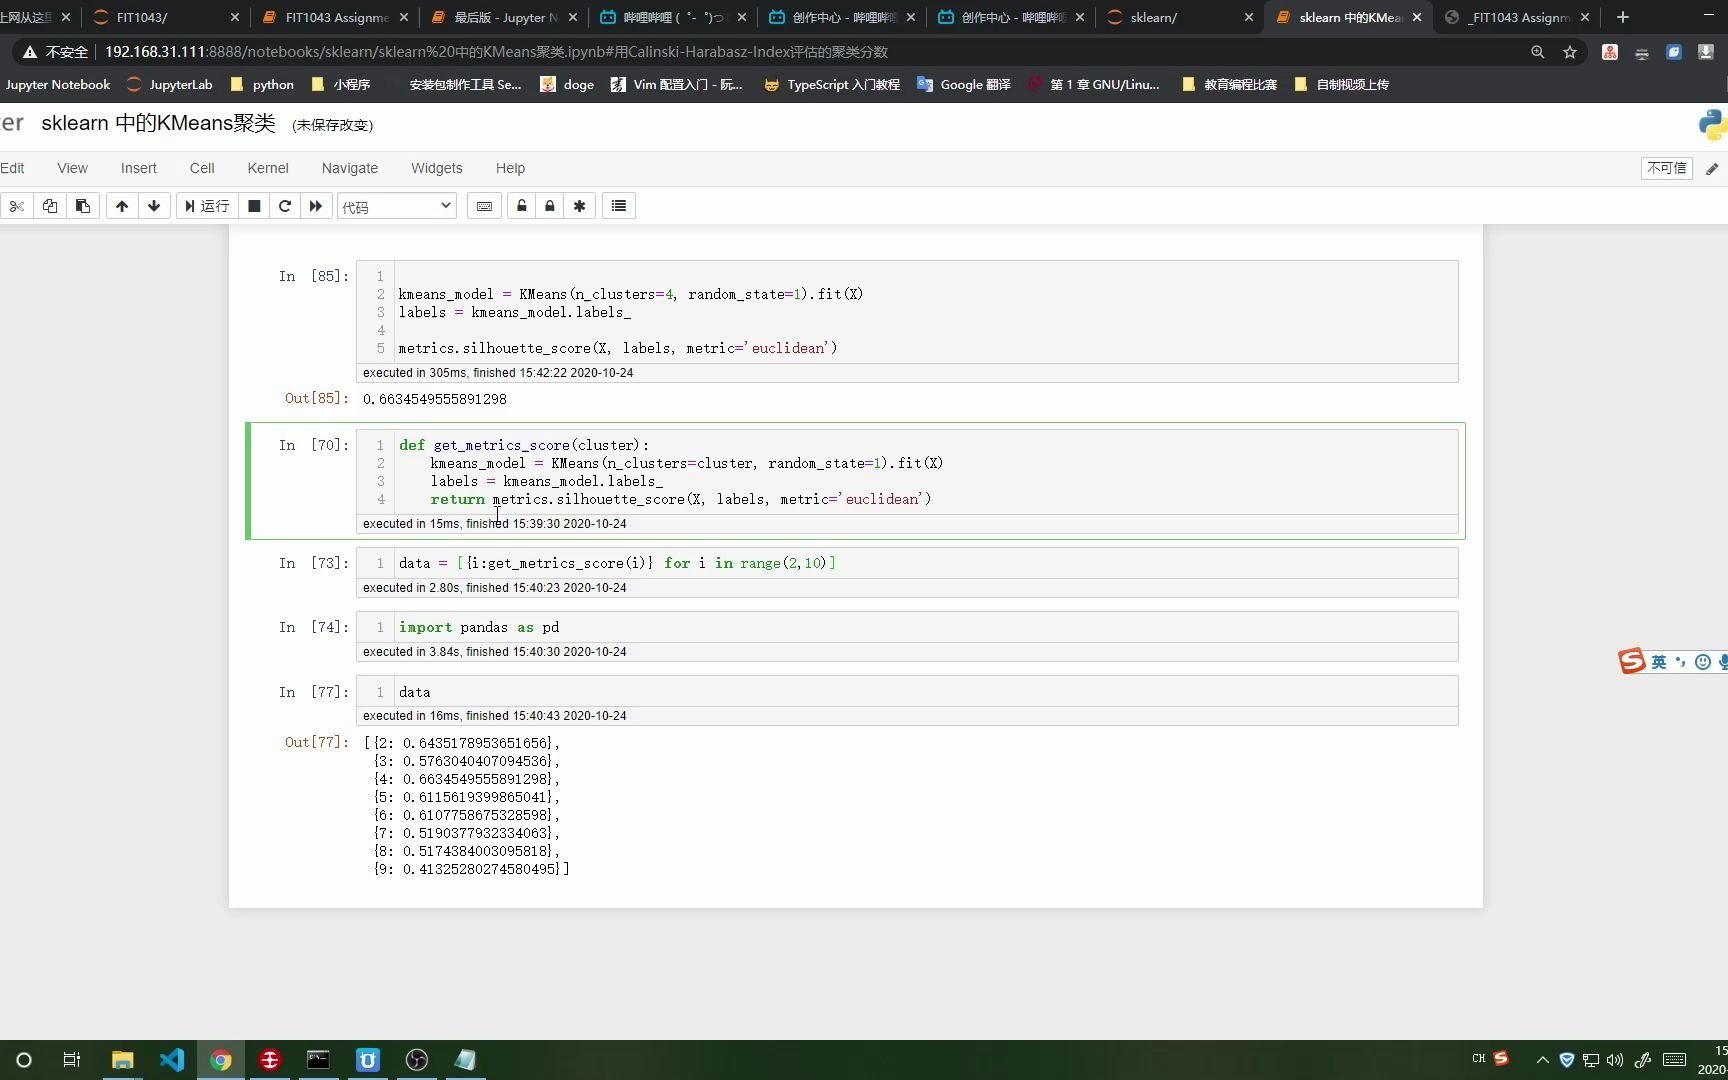Click the notebook title sklearn 中的KMeans聚类
Viewport: 1728px width, 1080px height.
click(x=158, y=123)
